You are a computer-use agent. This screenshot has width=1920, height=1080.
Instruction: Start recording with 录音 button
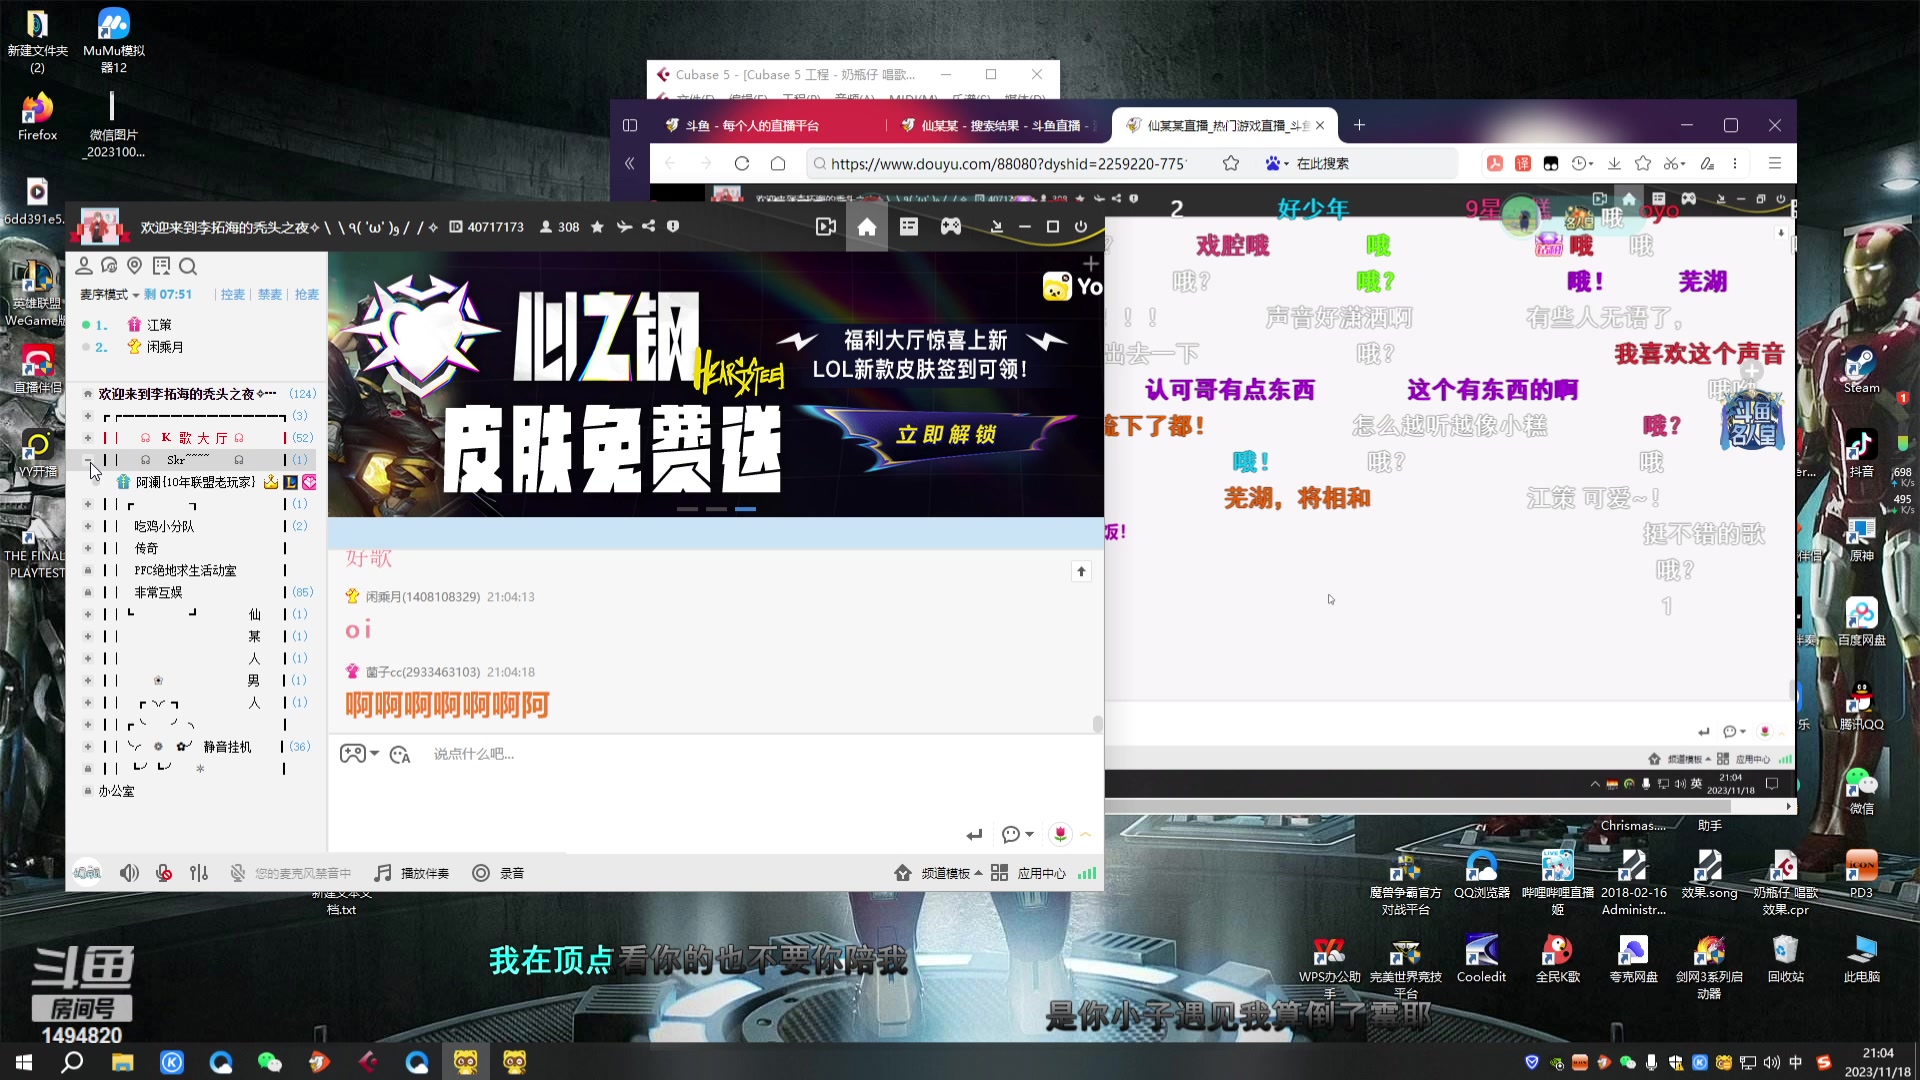click(x=498, y=873)
